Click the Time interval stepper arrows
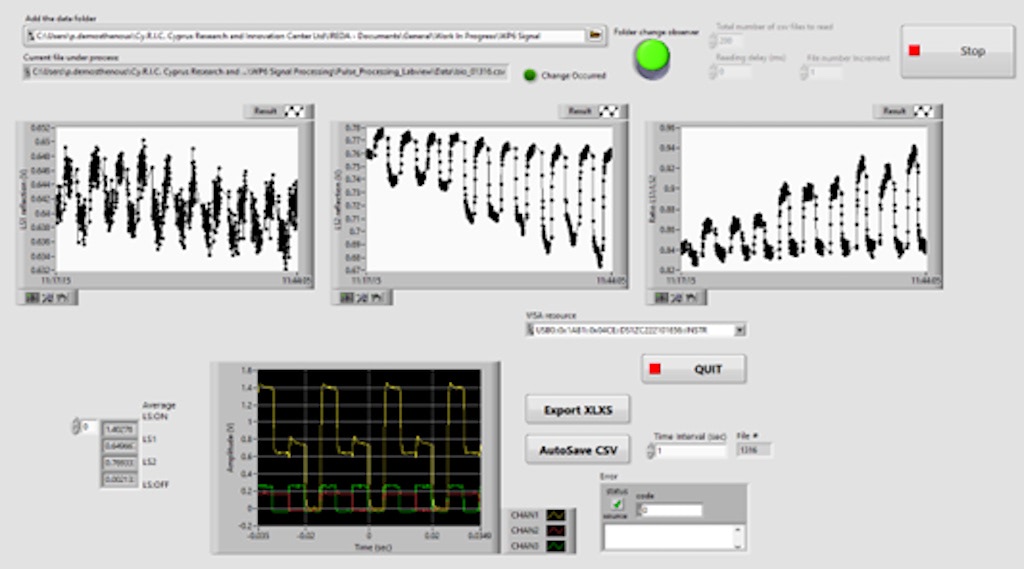The height and width of the screenshot is (569, 1024). pos(650,451)
